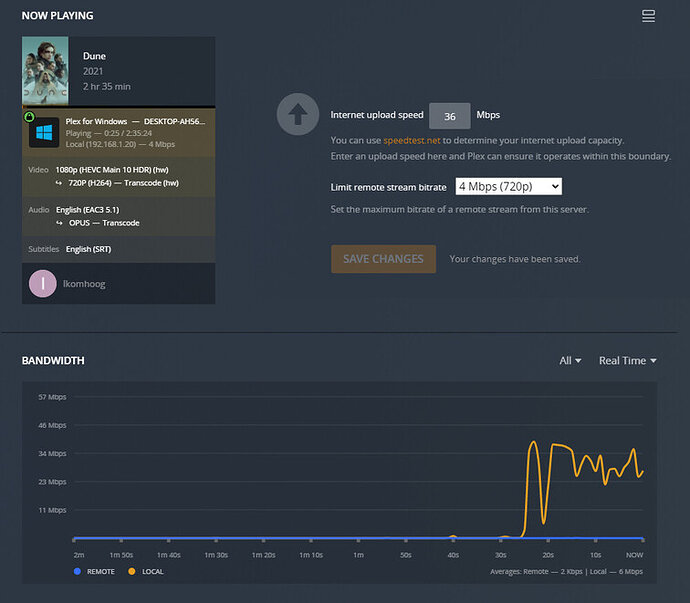Click the 11 Mbps axis label
Screen dimensions: 690x603
click(52, 510)
